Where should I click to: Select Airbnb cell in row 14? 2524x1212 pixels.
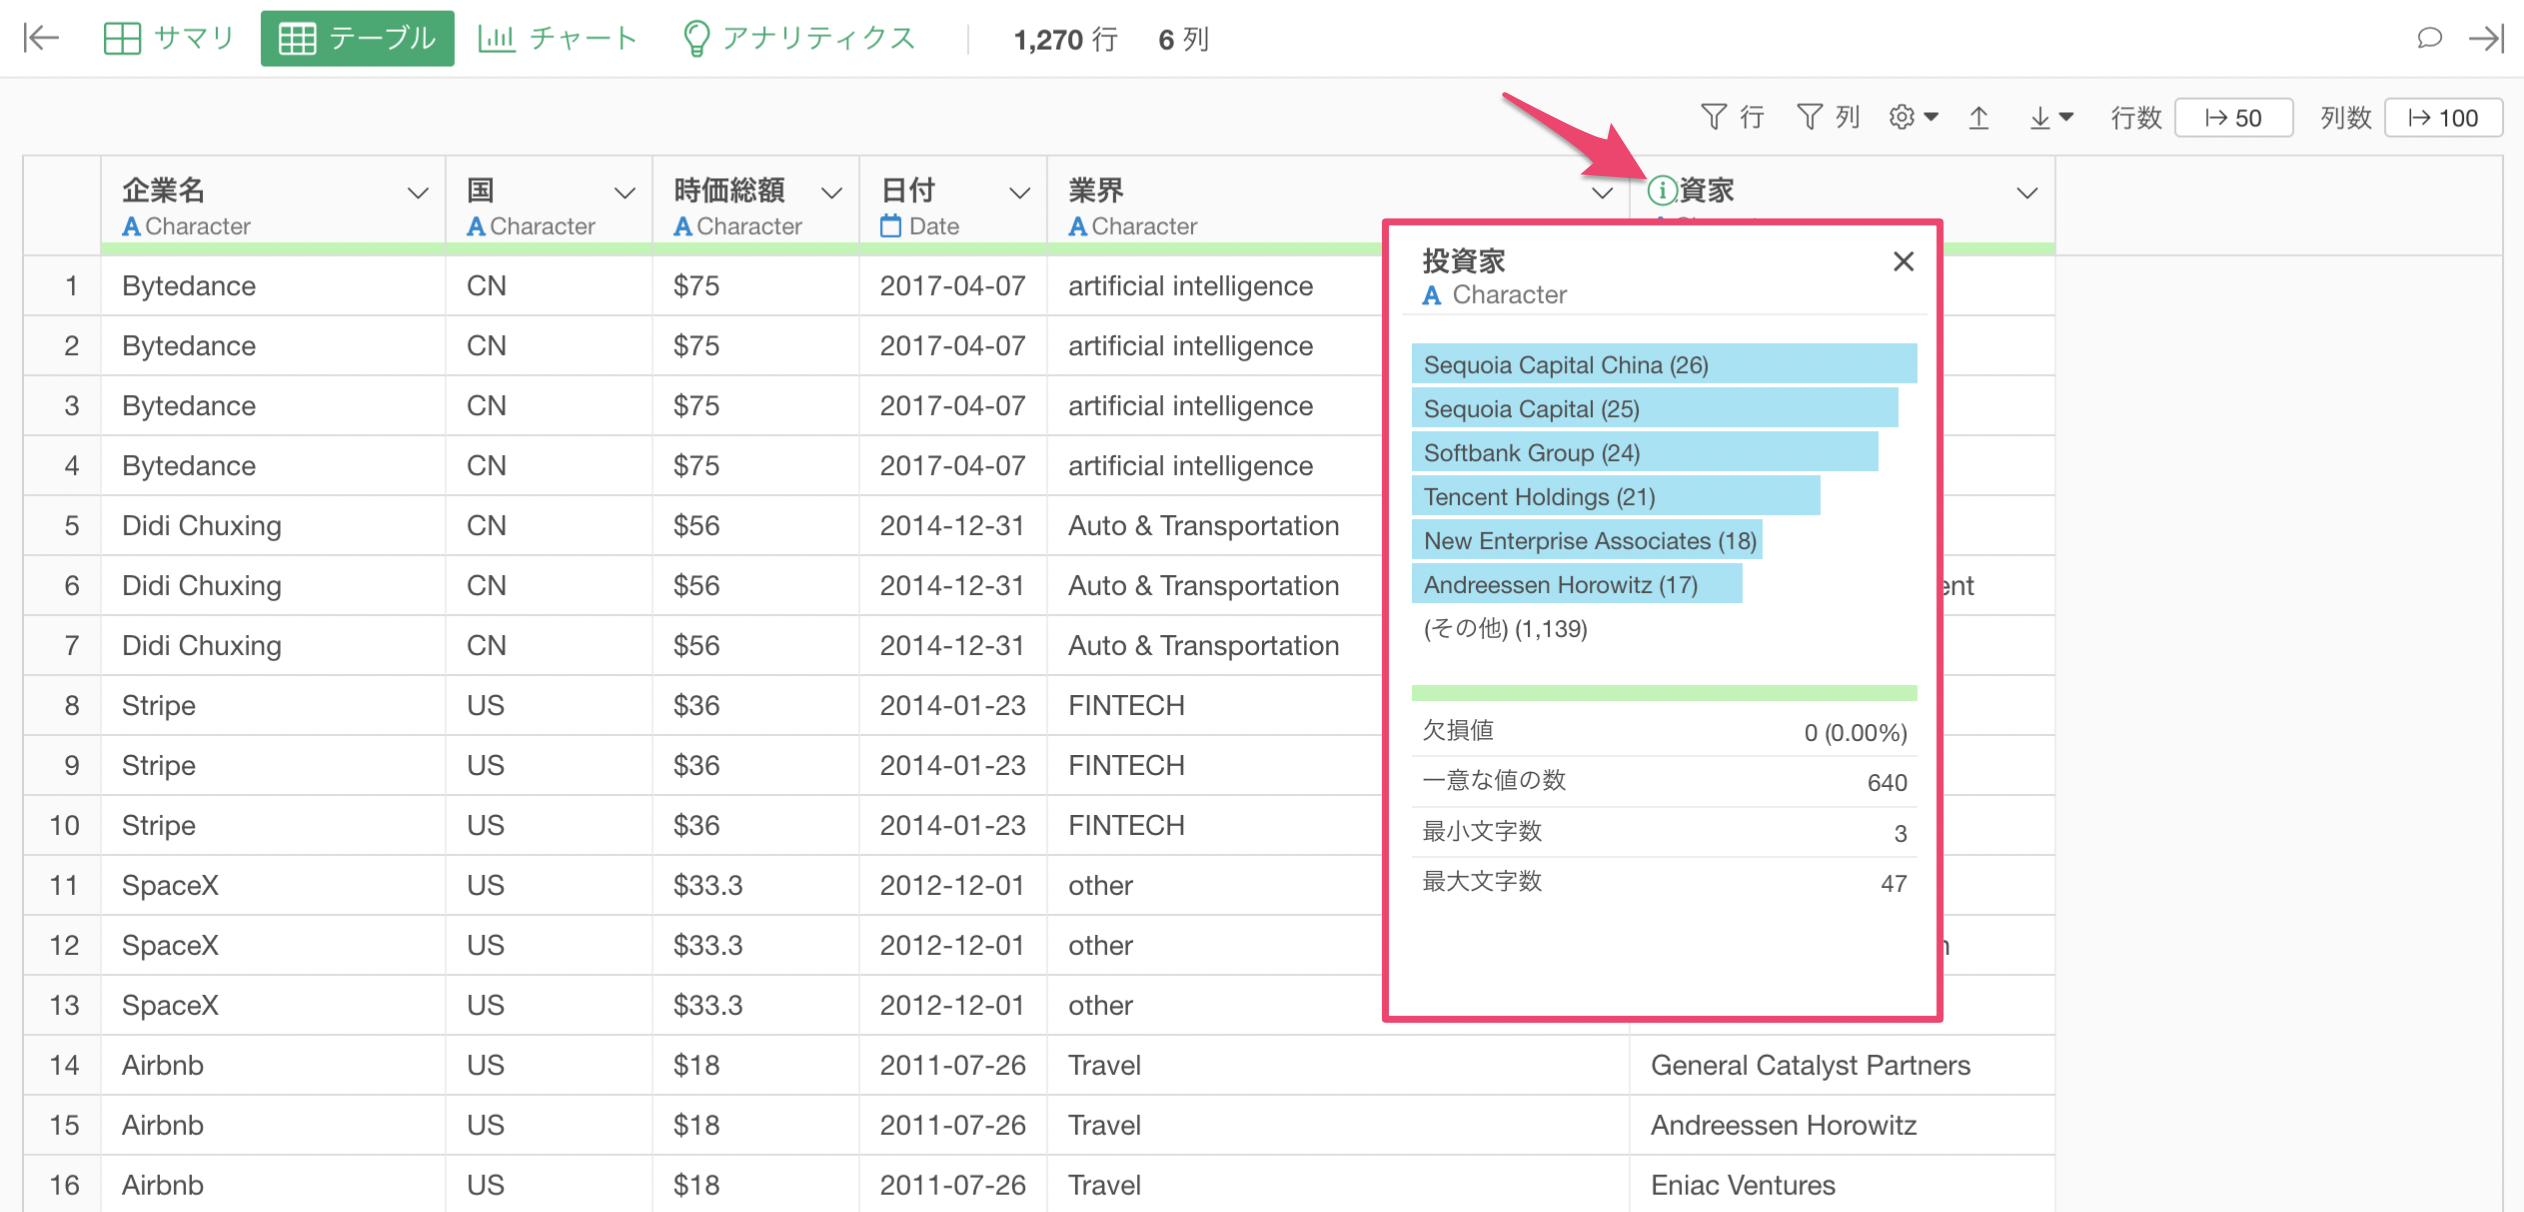pyautogui.click(x=273, y=1066)
